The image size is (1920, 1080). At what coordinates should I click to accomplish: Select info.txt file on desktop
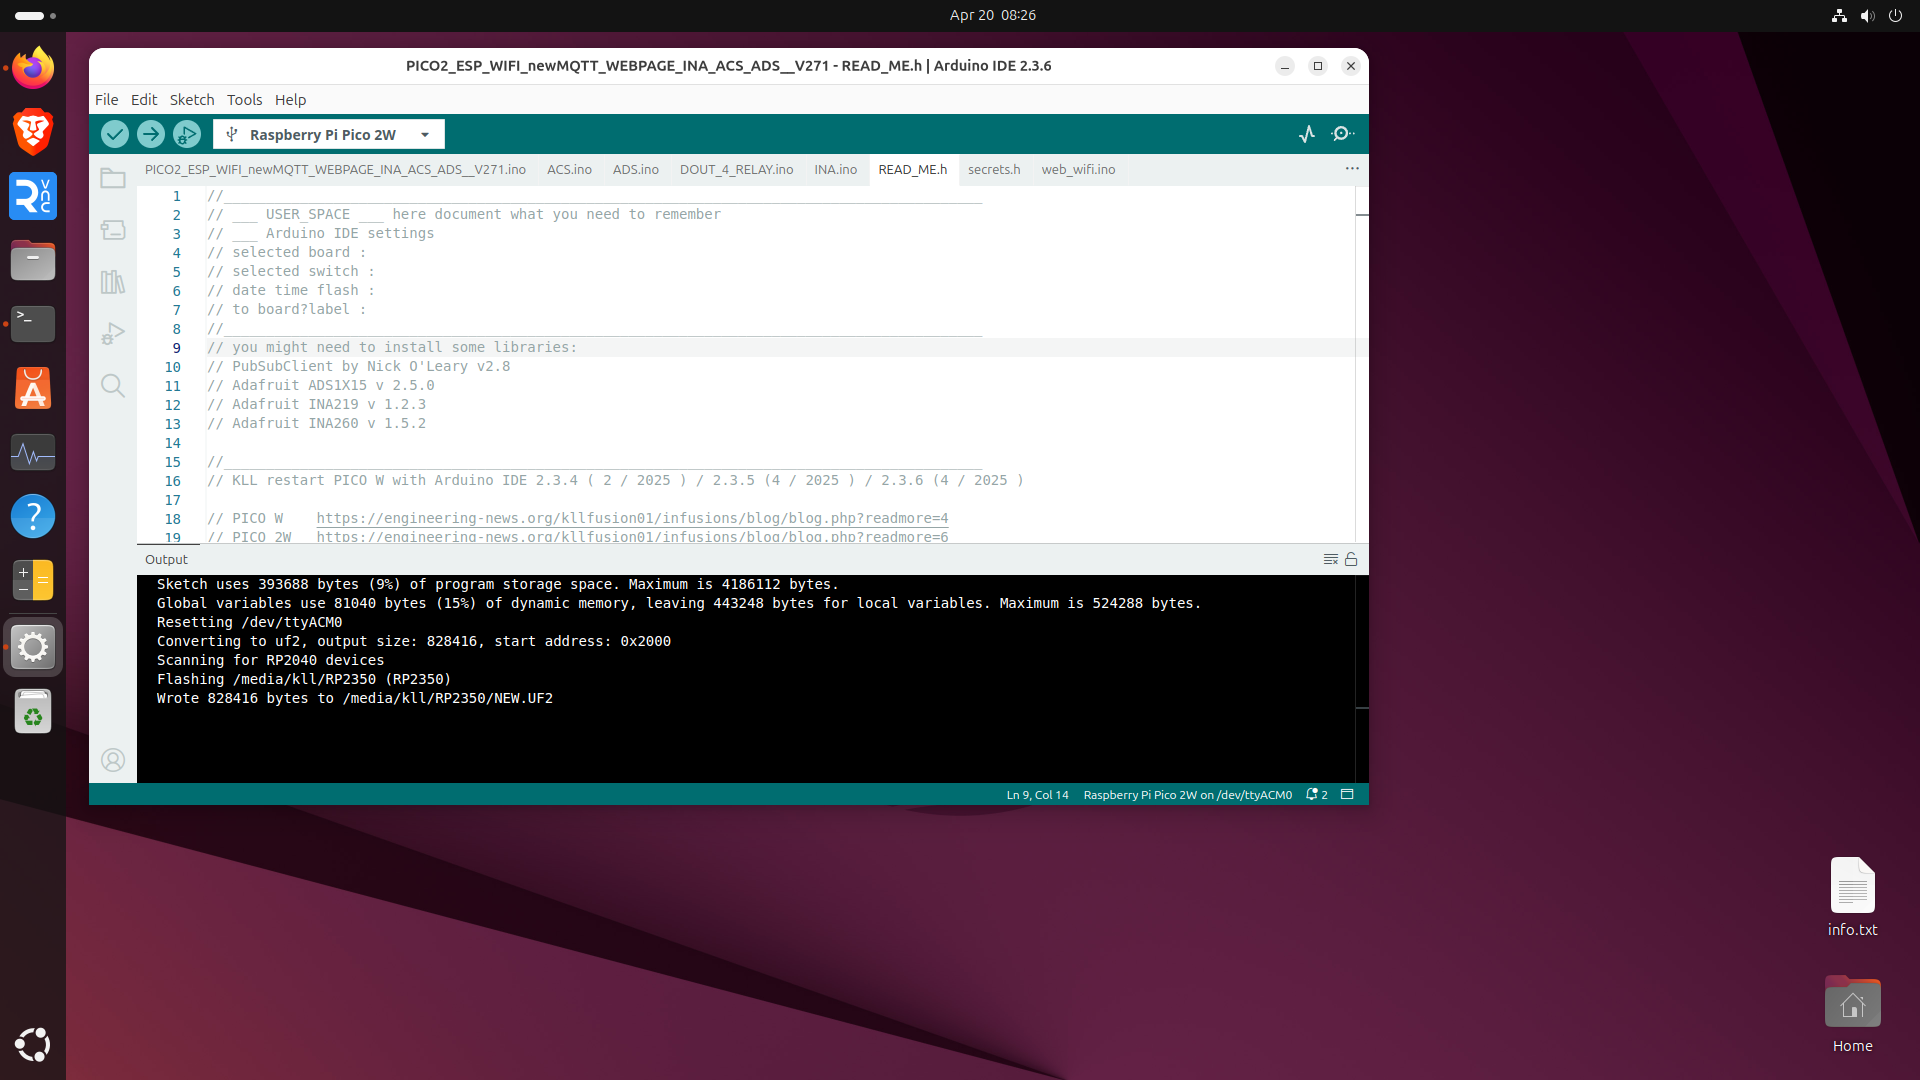(x=1852, y=897)
